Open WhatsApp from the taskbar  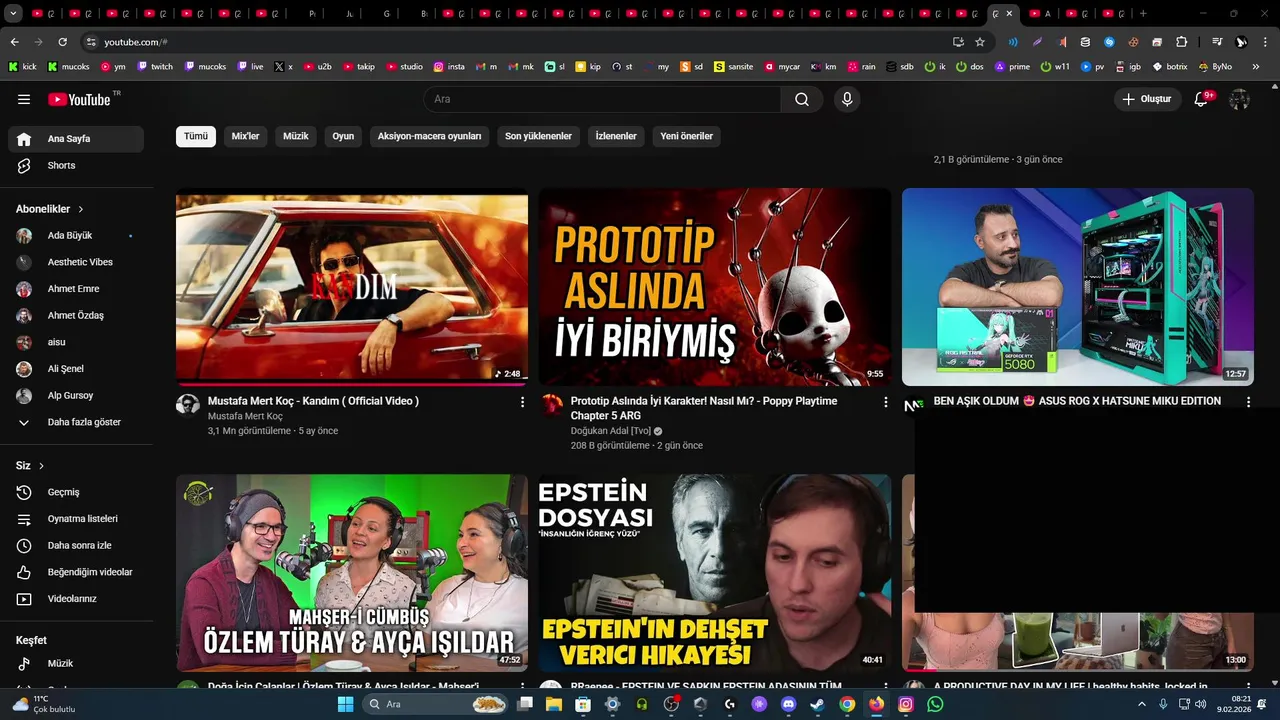pos(935,704)
